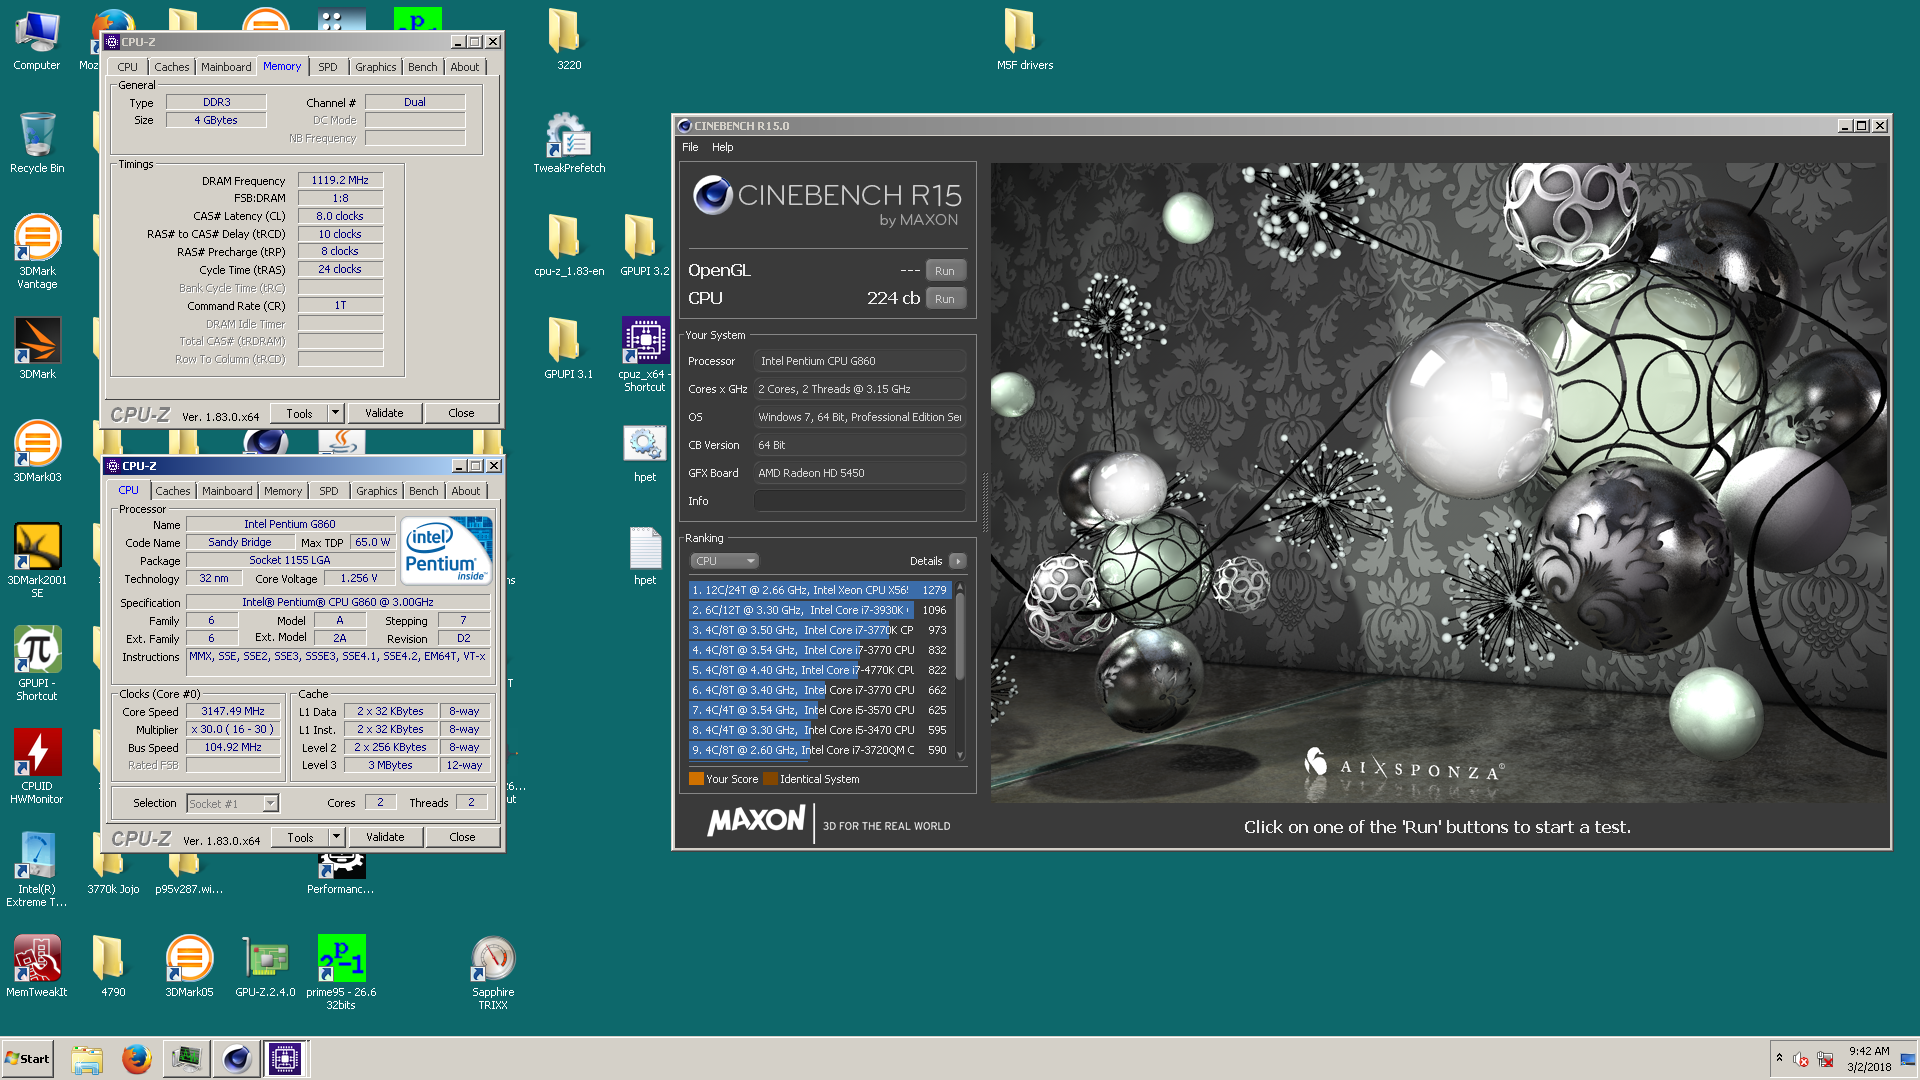Open the Recycle Bin icon
The width and height of the screenshot is (1920, 1080).
(x=37, y=143)
